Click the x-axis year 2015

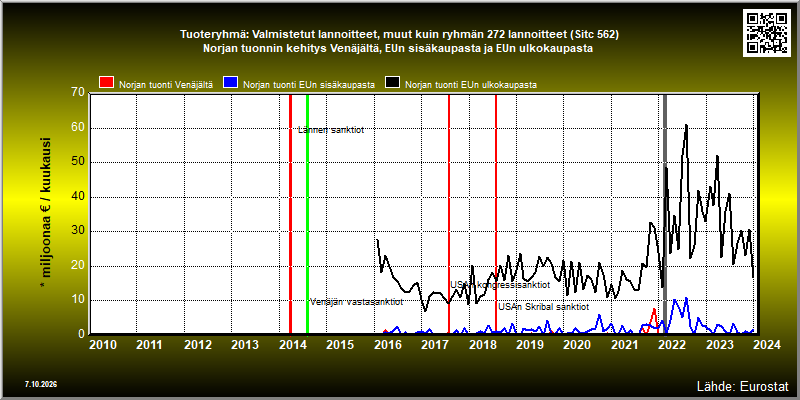click(x=340, y=345)
